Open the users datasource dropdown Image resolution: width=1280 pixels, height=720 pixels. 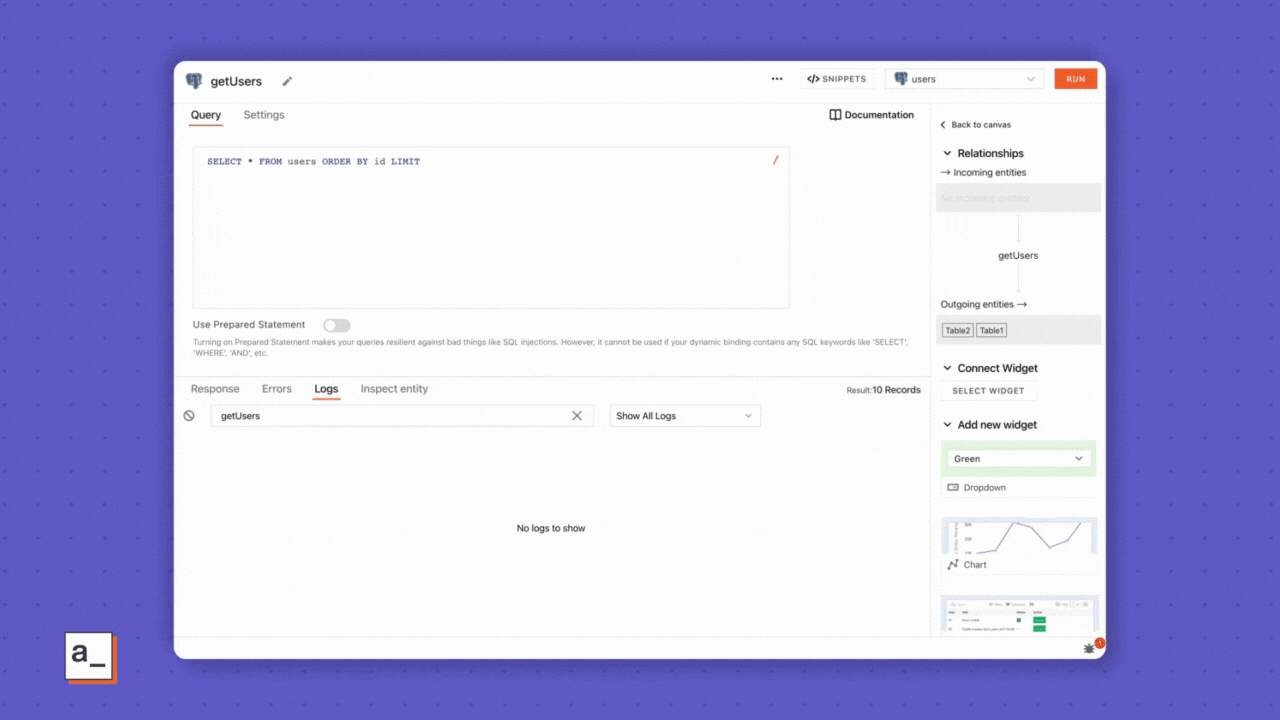click(x=965, y=79)
